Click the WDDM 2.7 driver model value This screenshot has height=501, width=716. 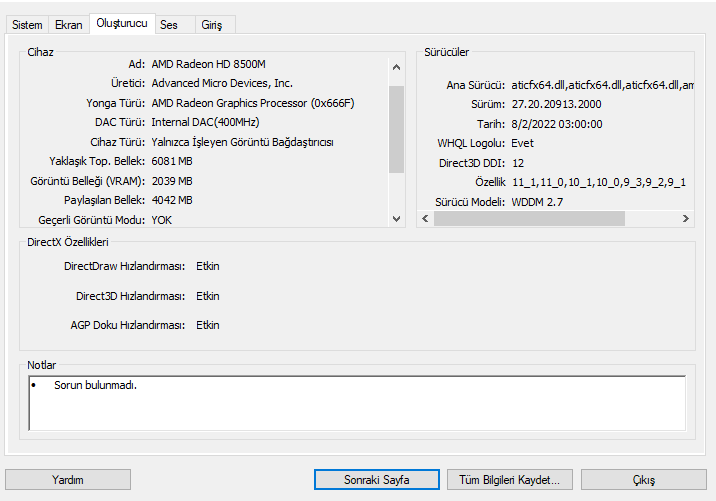click(x=538, y=201)
